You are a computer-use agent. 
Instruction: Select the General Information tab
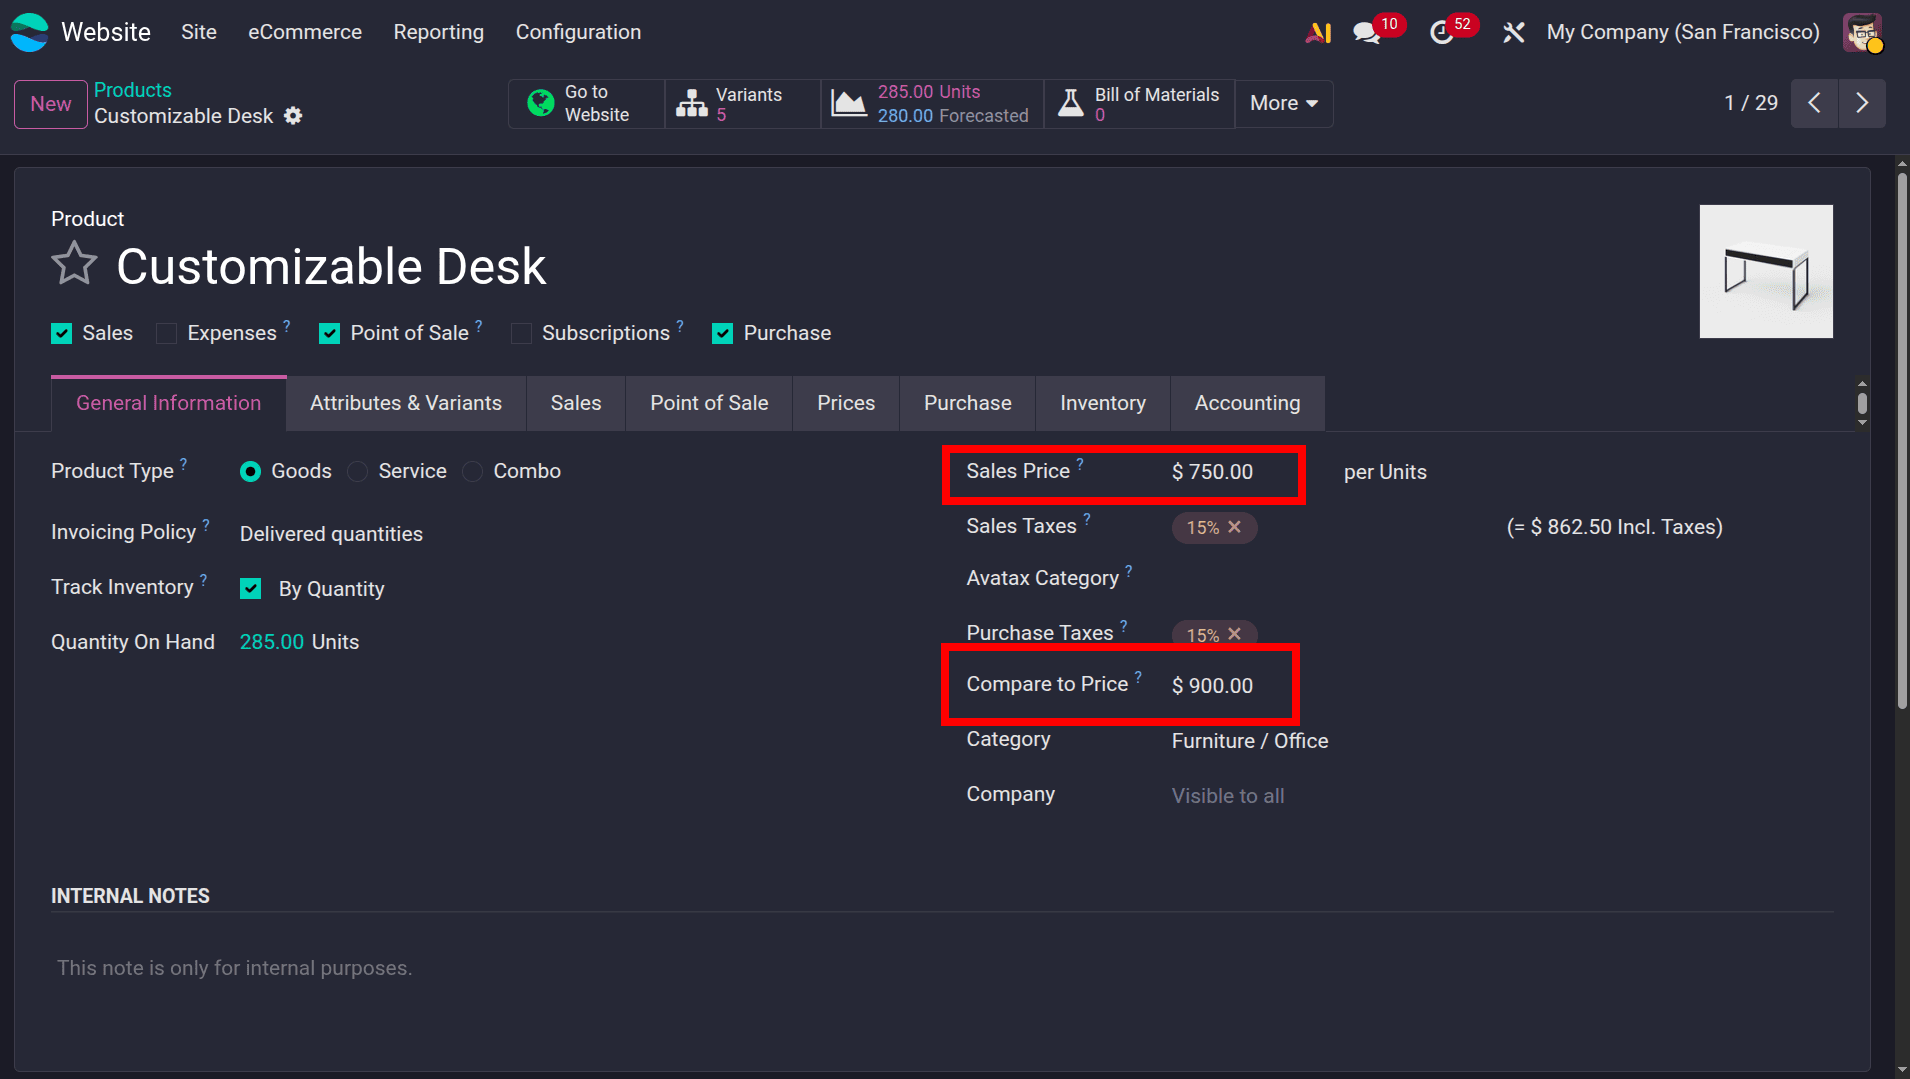coord(169,403)
